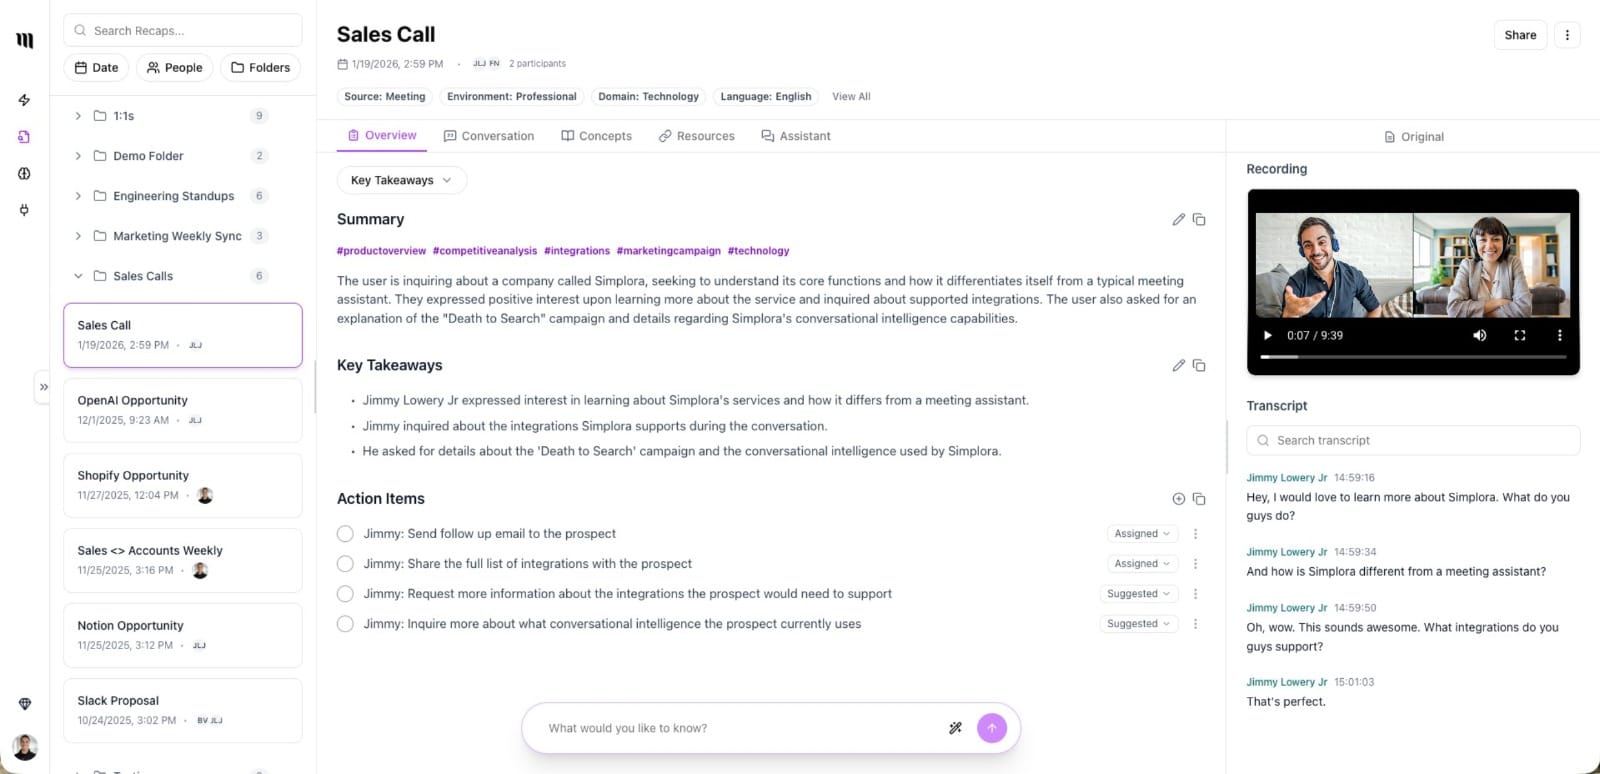This screenshot has width=1600, height=774.
Task: Click the View All link
Action: pos(851,97)
